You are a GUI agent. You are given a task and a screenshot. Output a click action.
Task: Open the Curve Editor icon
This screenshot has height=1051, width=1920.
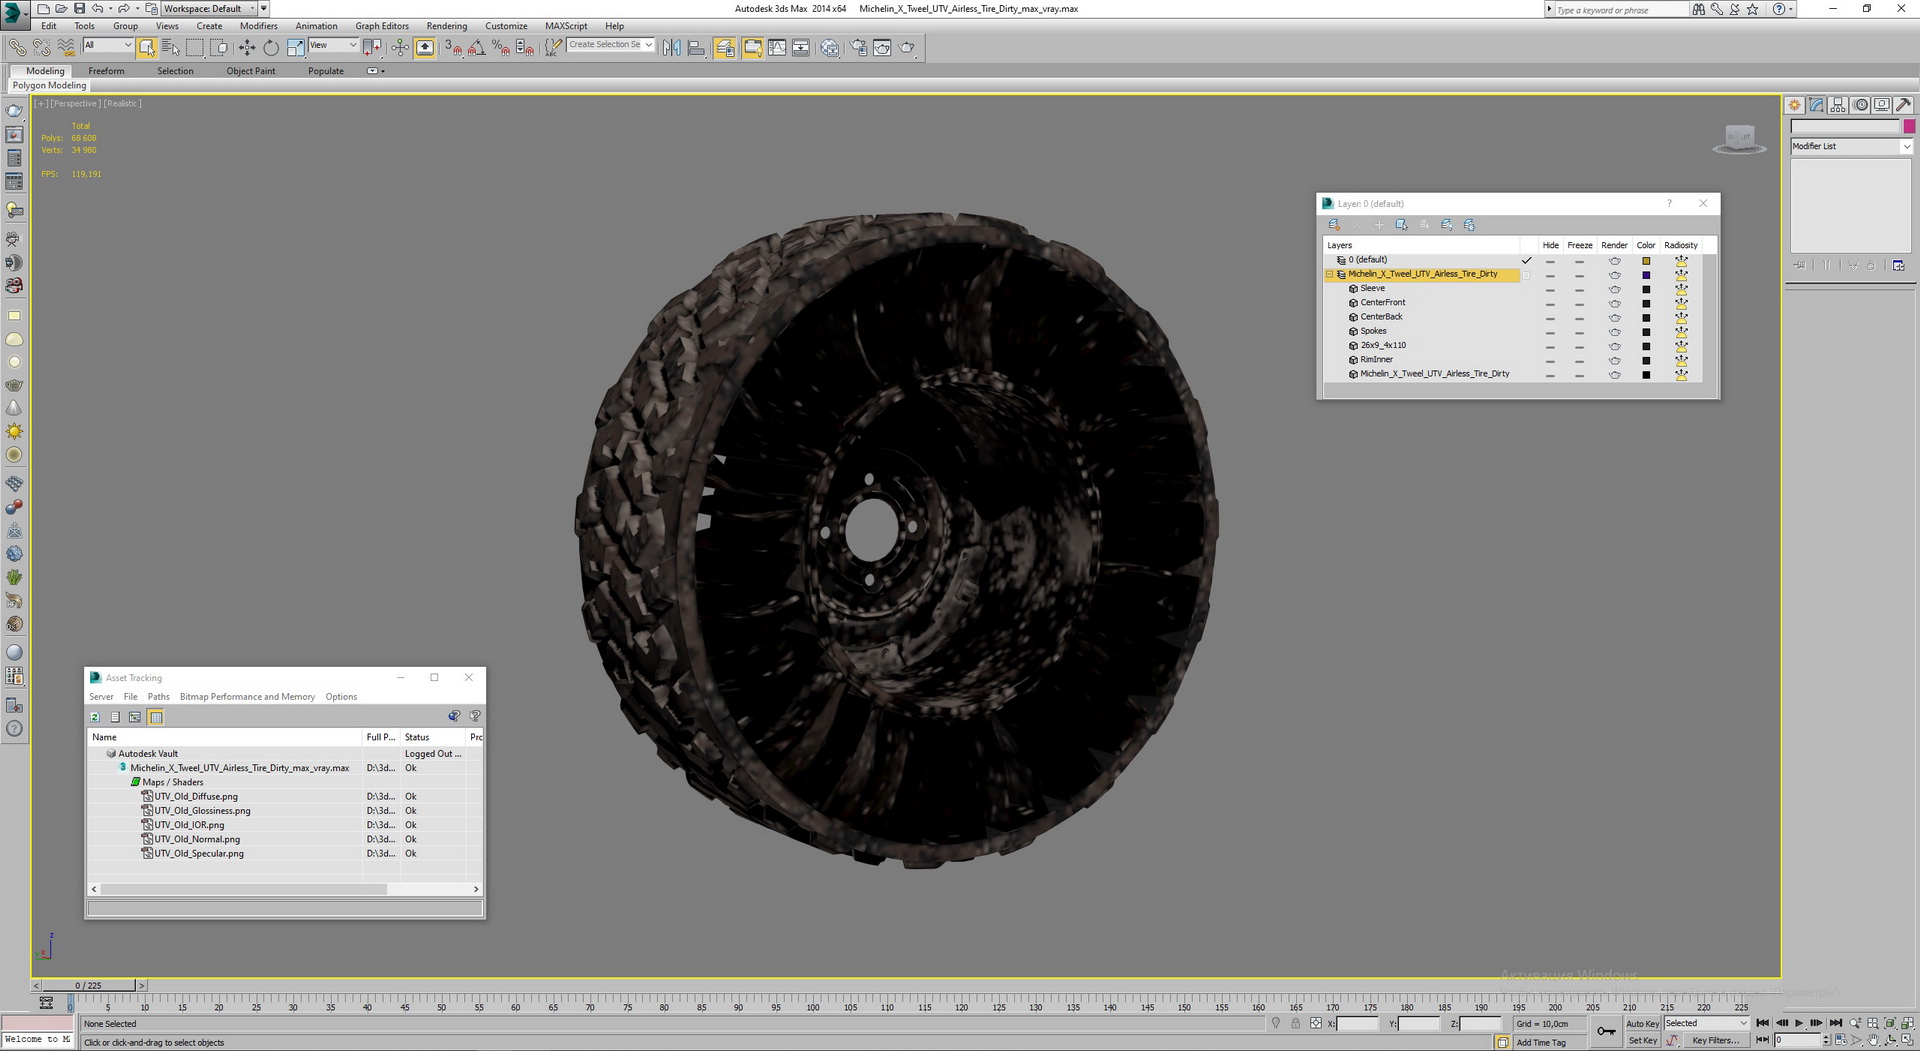click(x=777, y=47)
